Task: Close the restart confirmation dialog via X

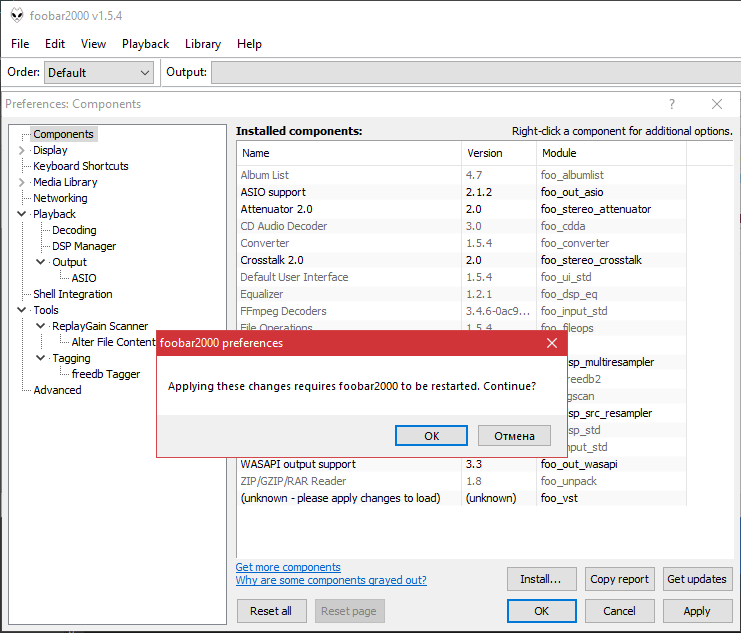Action: pyautogui.click(x=551, y=343)
